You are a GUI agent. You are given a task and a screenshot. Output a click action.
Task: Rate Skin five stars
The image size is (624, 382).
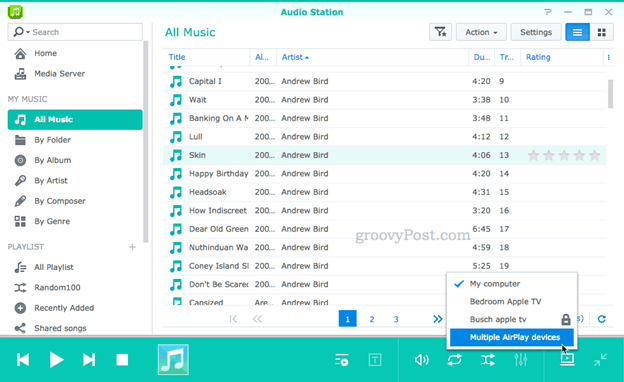tap(595, 155)
